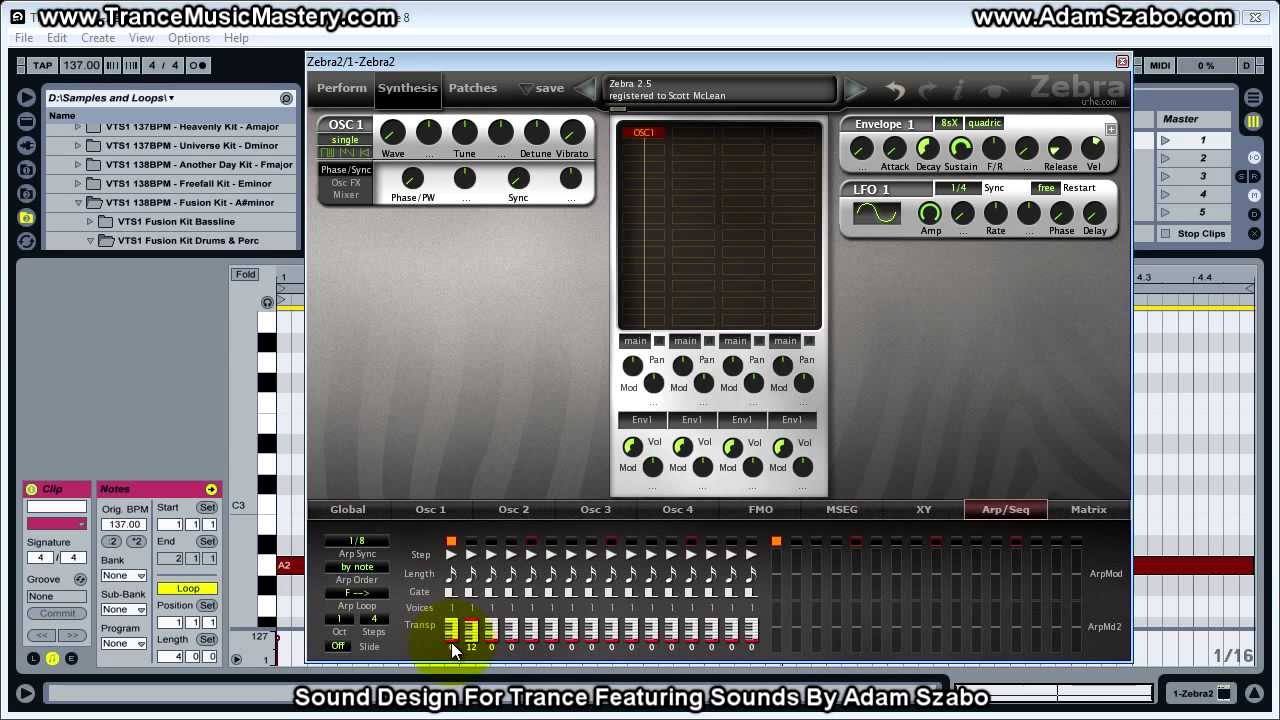
Task: Click the Zebra undo arrow icon
Action: coord(895,91)
